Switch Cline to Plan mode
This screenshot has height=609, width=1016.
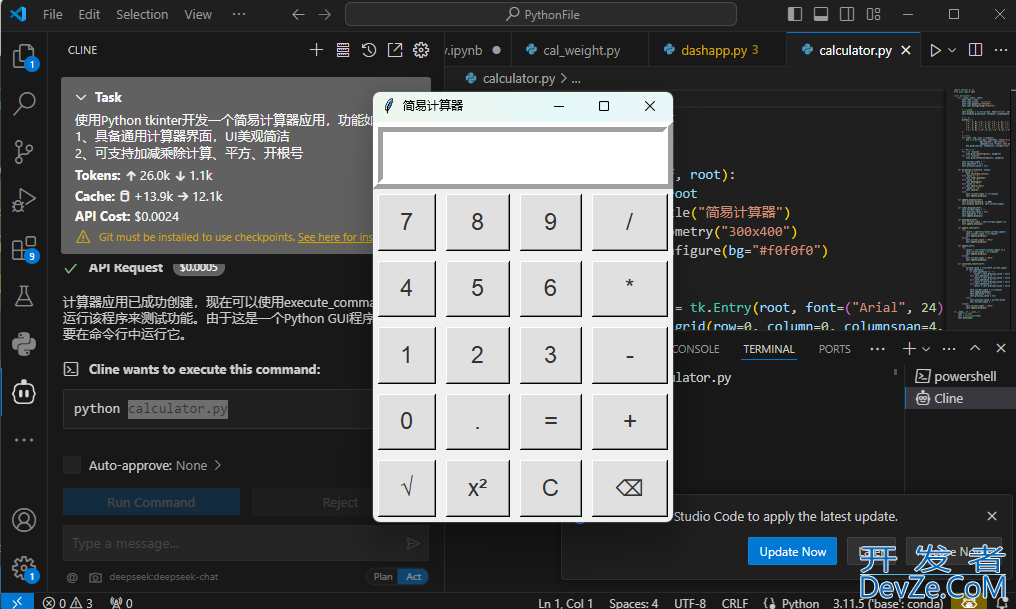[382, 577]
